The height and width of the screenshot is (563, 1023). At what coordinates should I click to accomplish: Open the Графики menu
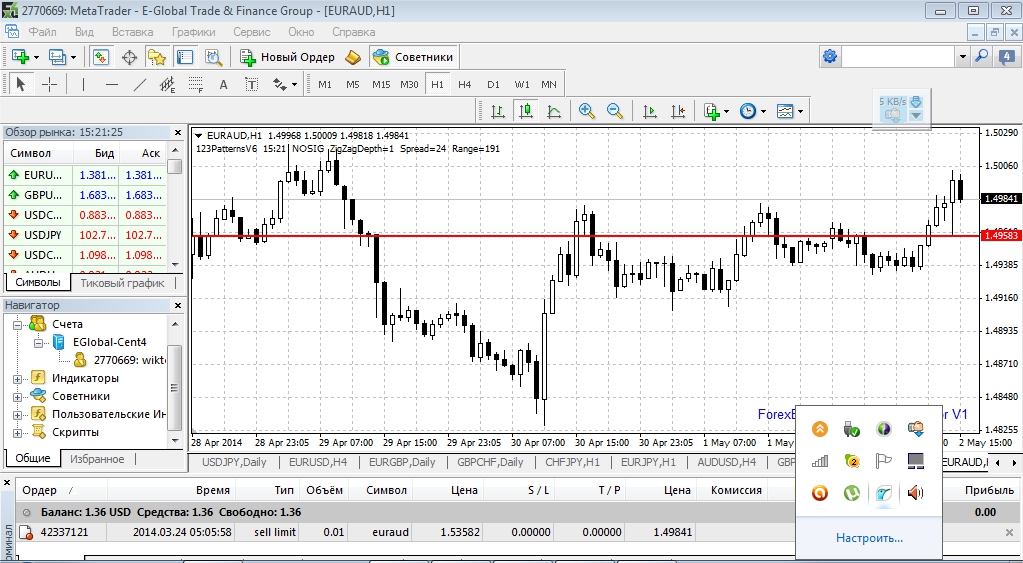coord(194,31)
